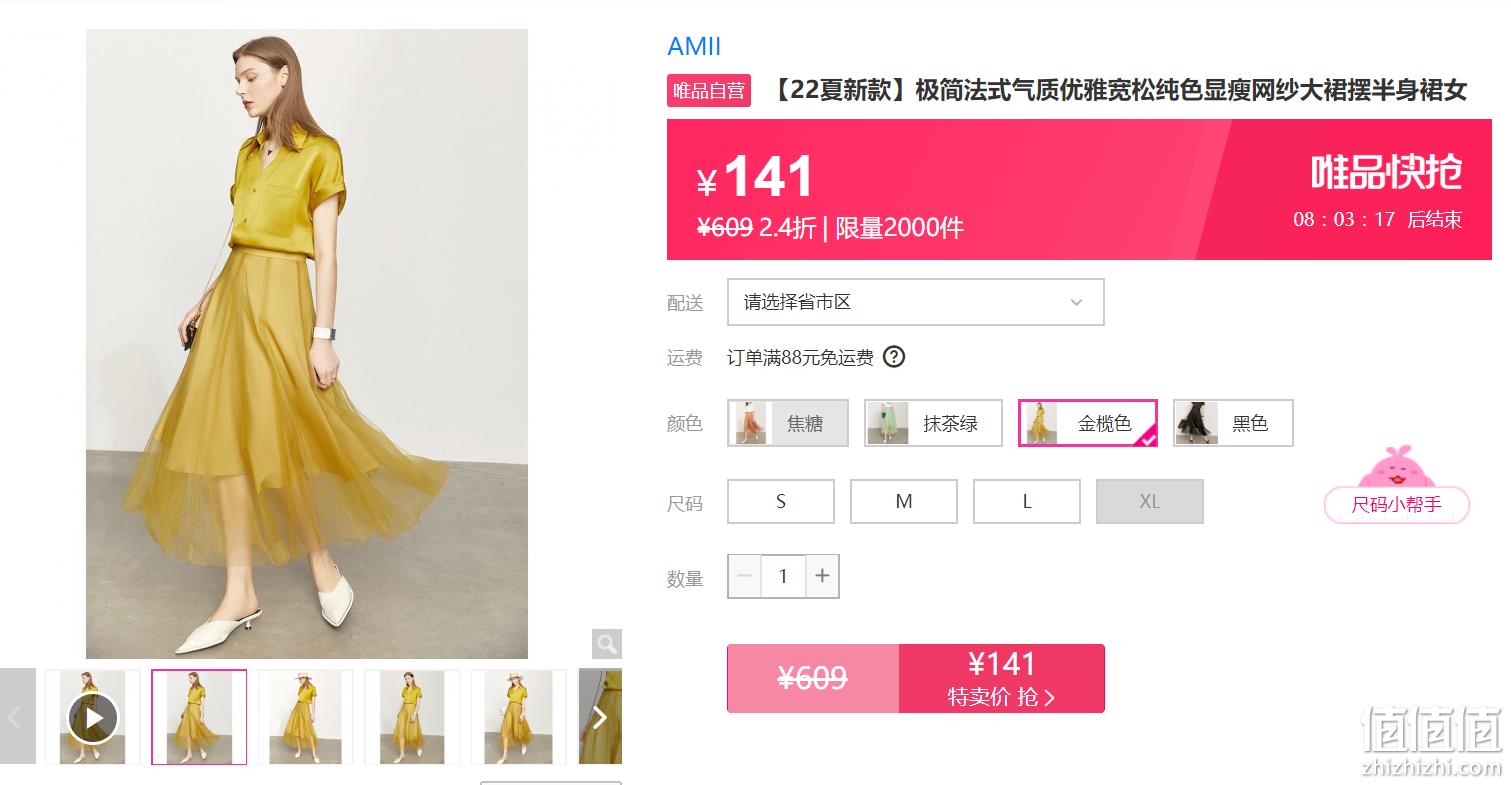Edit the quantity input field
1511x785 pixels.
(783, 576)
